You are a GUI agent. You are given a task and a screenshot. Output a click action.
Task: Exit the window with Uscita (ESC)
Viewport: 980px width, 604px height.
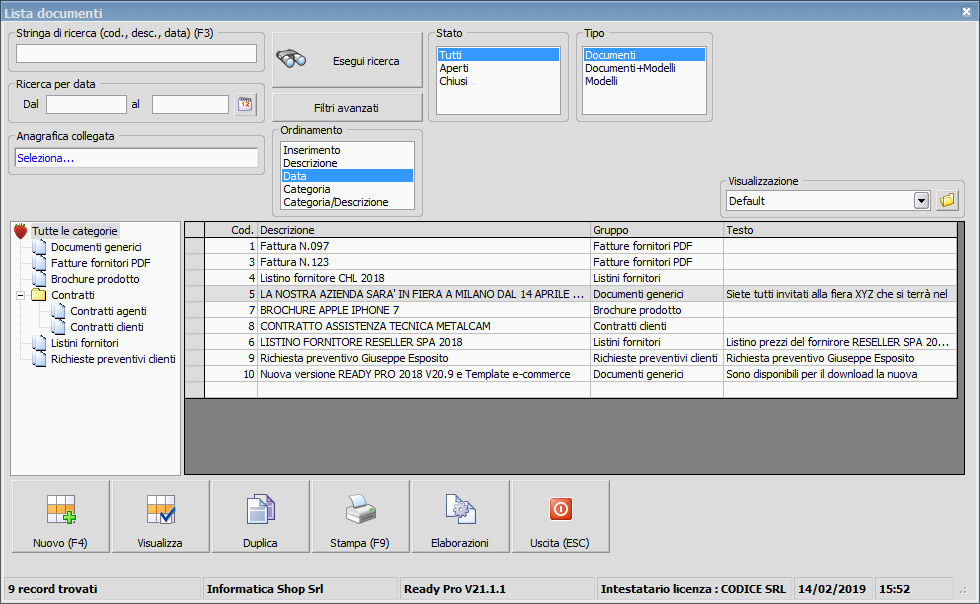(x=561, y=516)
